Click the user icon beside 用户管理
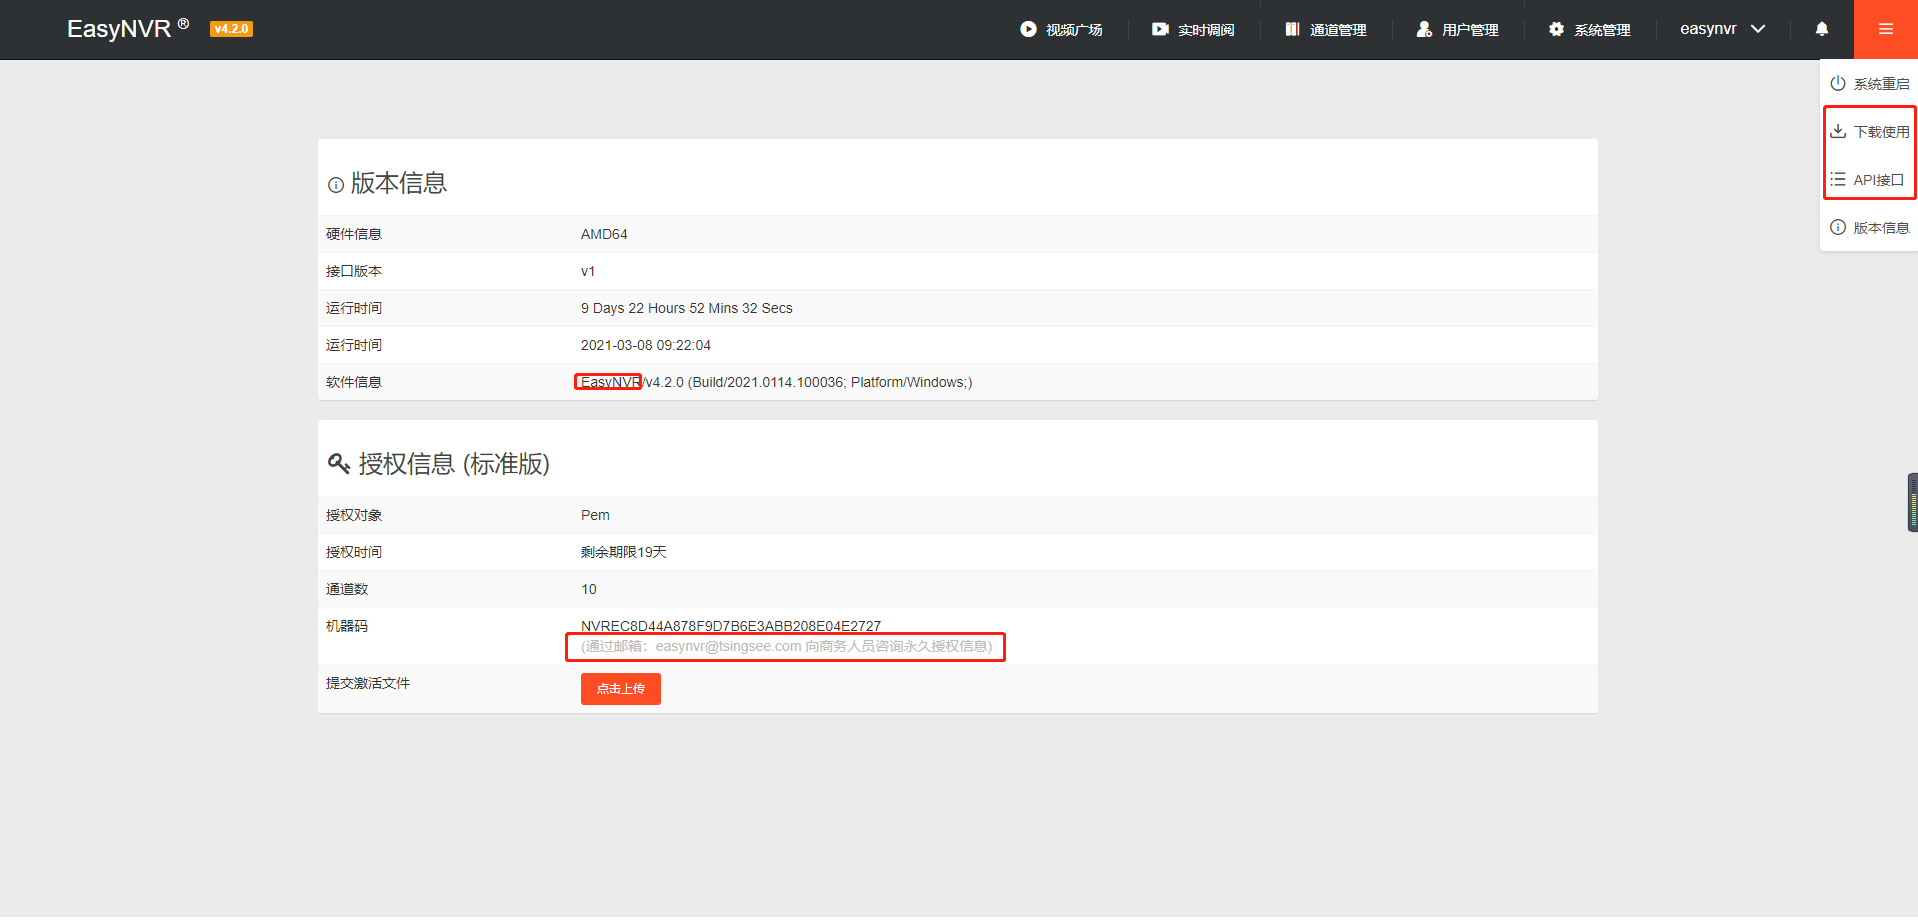Viewport: 1918px width, 920px height. click(x=1424, y=29)
